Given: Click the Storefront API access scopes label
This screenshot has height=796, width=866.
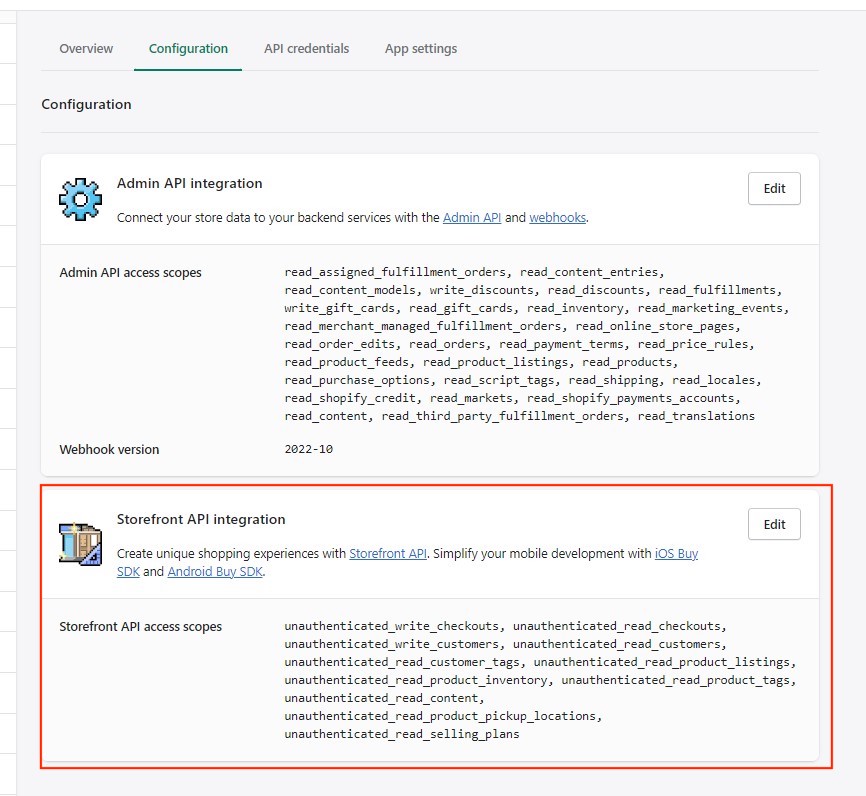Looking at the screenshot, I should click(140, 626).
